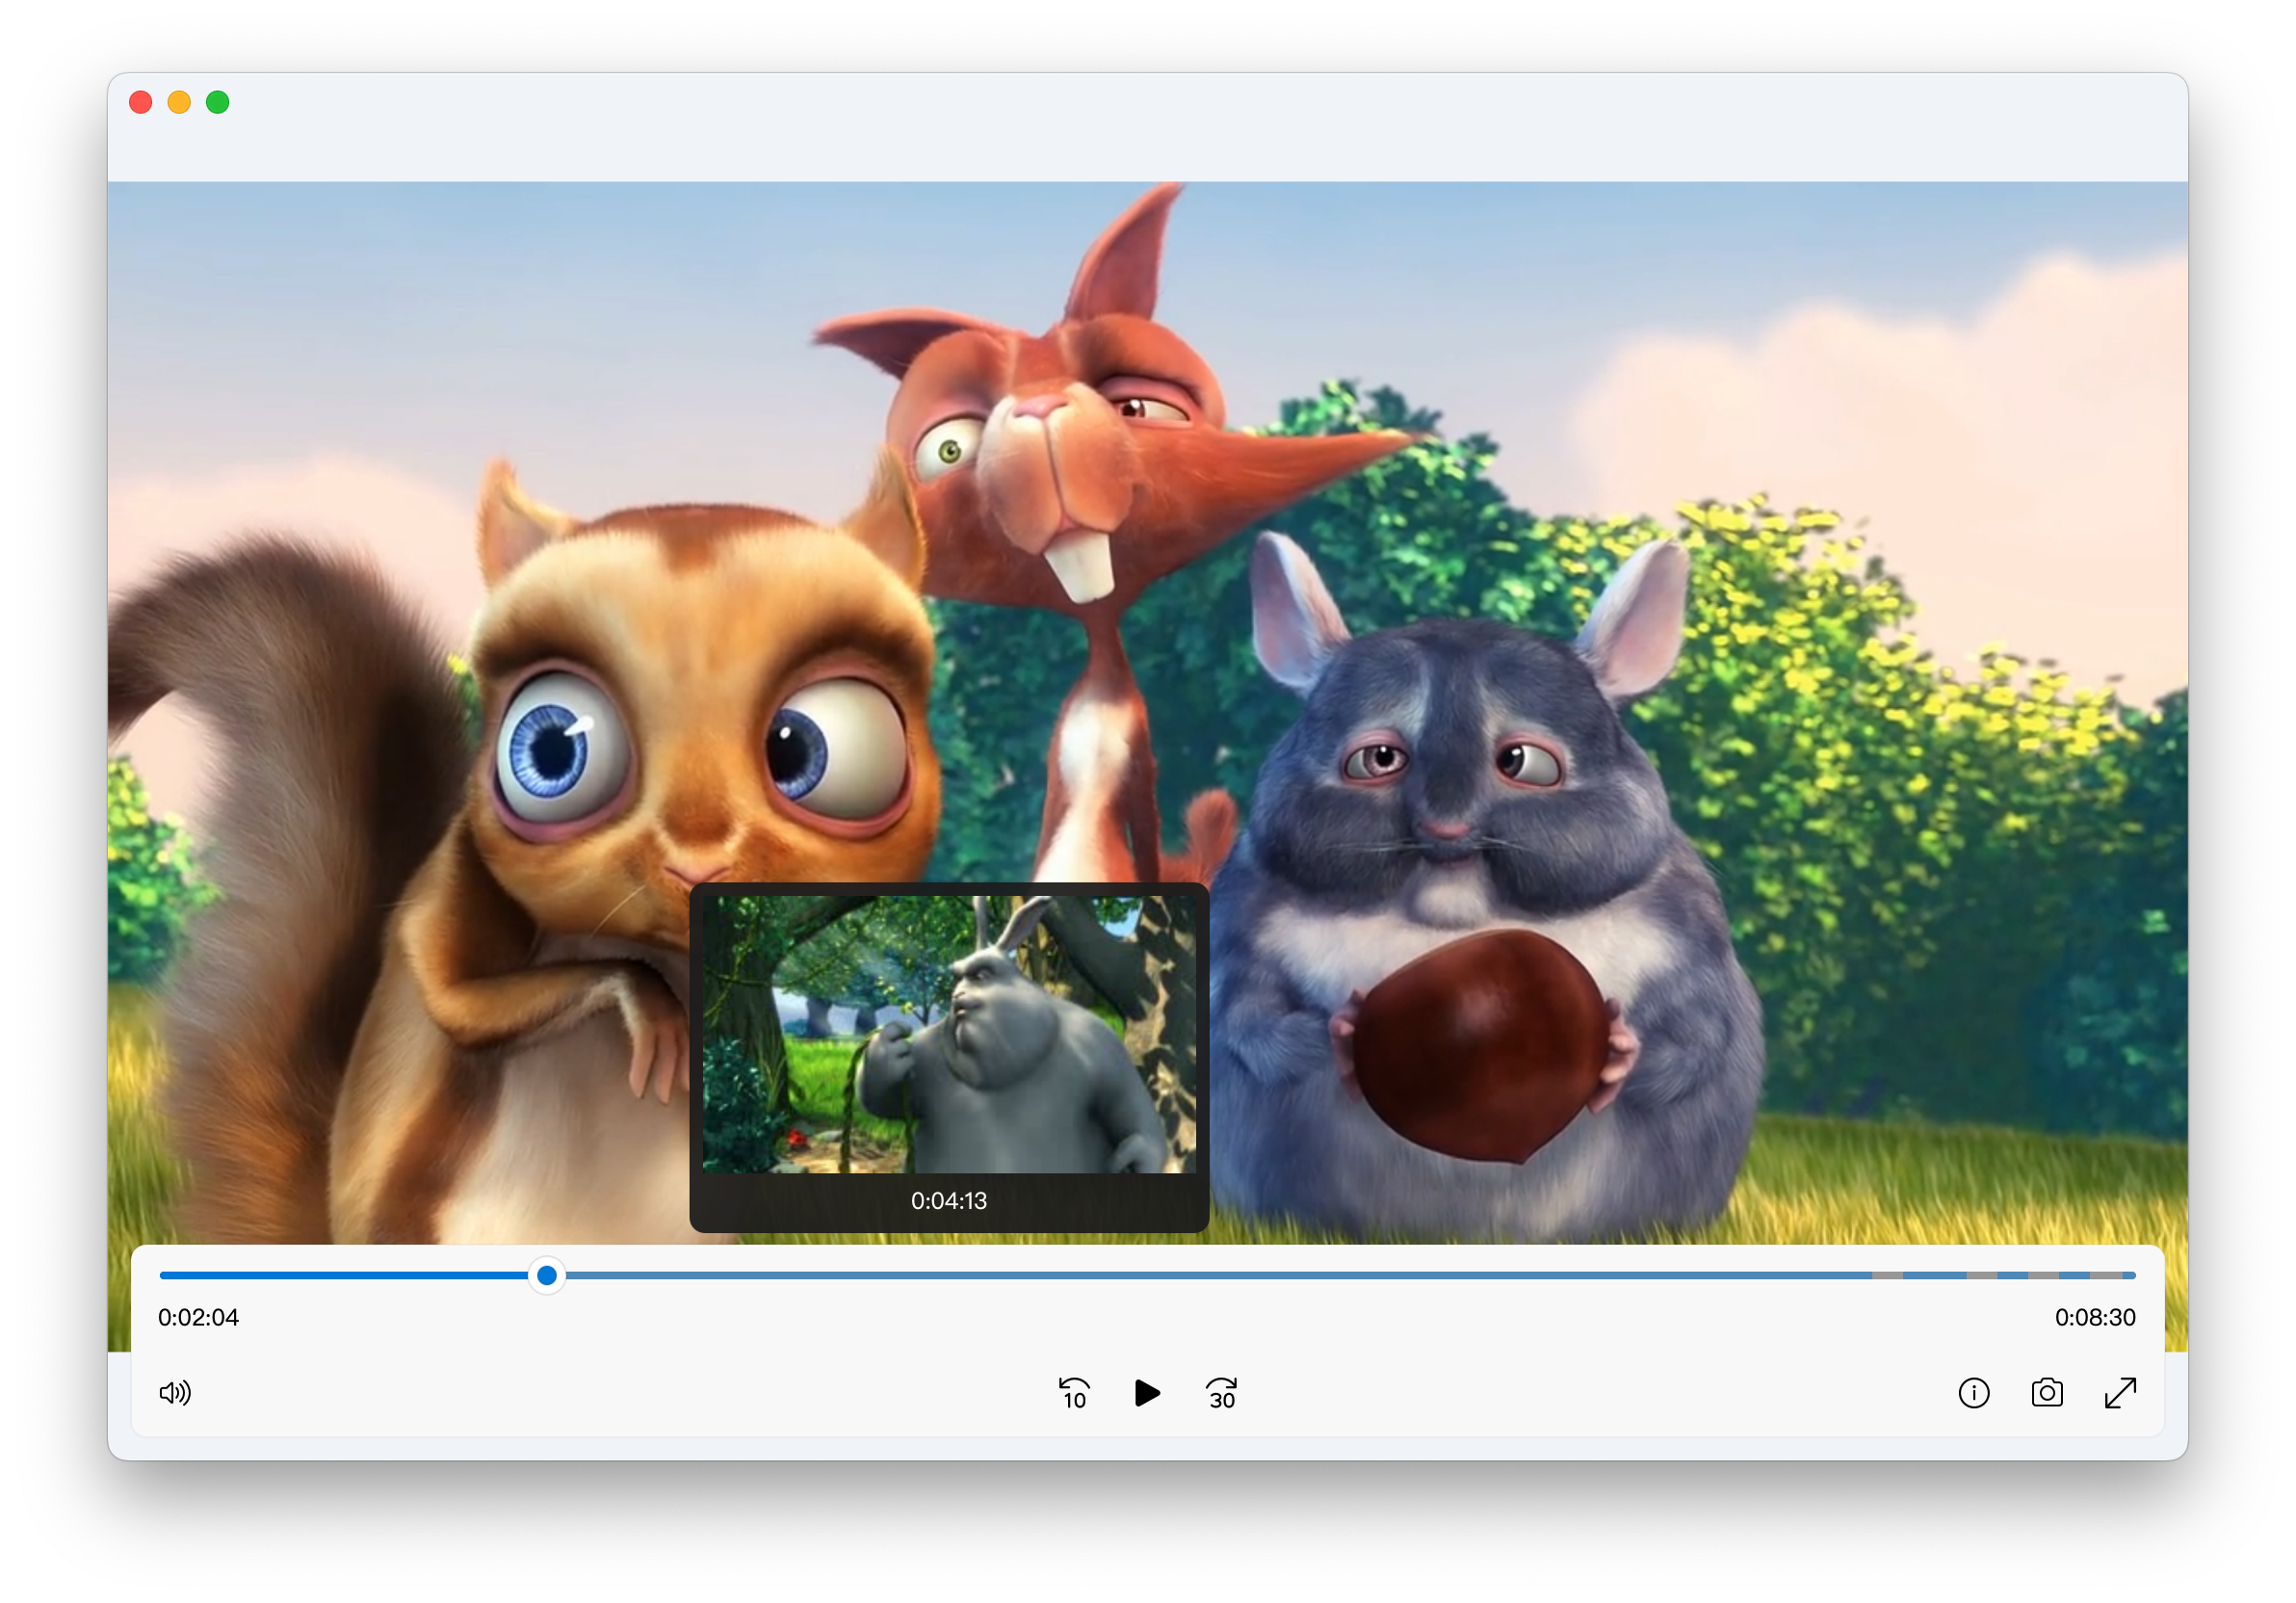Skip forward 30 seconds

(x=1221, y=1393)
